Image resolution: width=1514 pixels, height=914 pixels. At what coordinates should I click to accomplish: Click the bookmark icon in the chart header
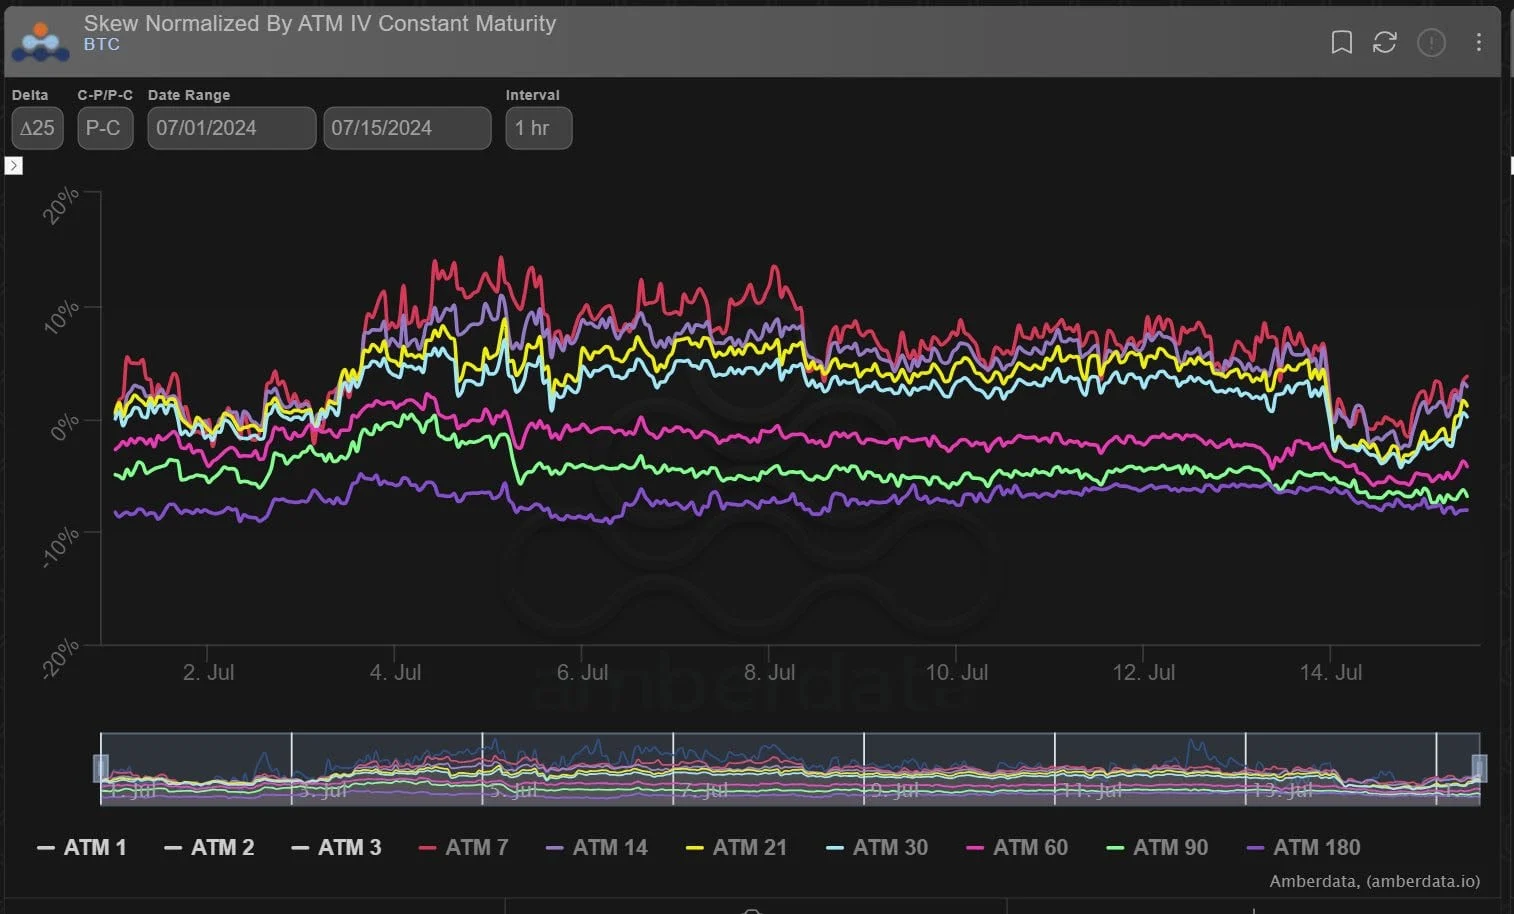(x=1341, y=42)
